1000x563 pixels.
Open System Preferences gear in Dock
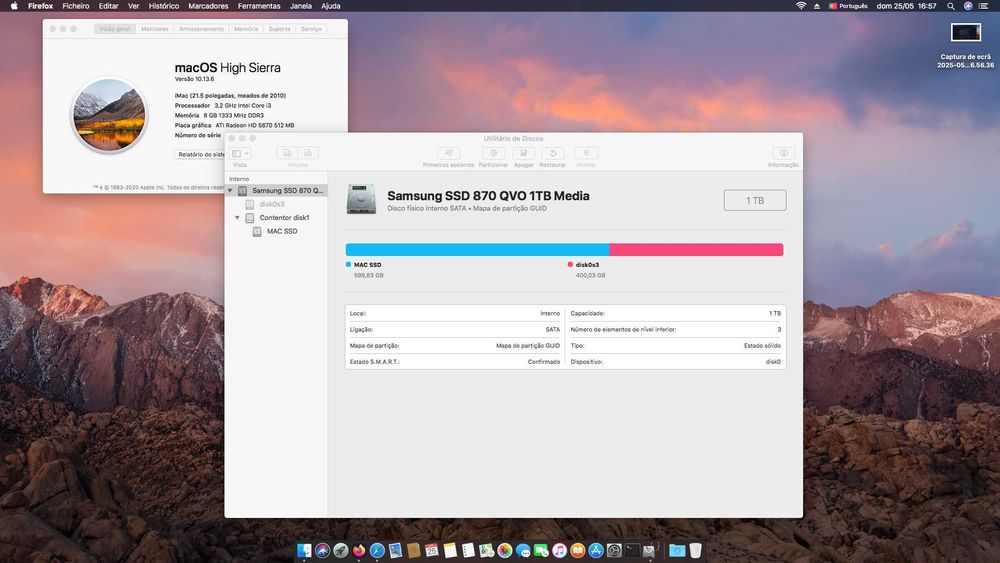(x=614, y=550)
